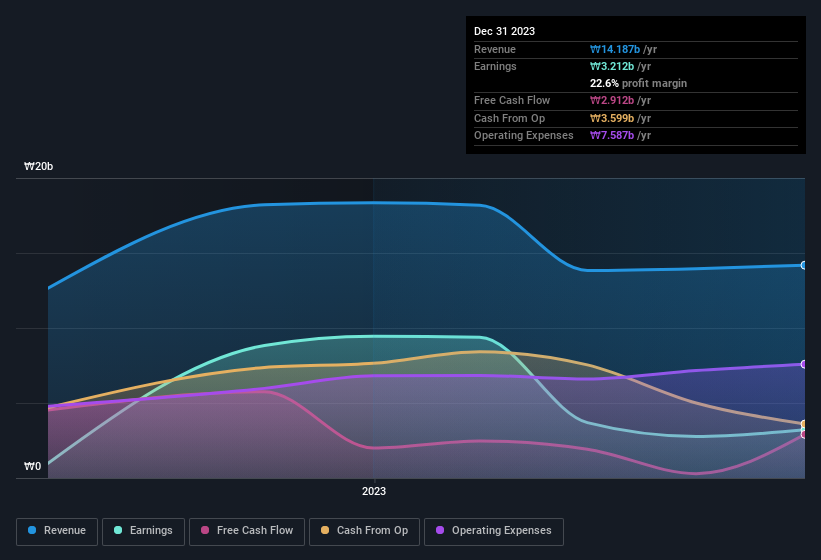Click the 22.6% profit margin text
The image size is (821, 560).
coord(638,83)
